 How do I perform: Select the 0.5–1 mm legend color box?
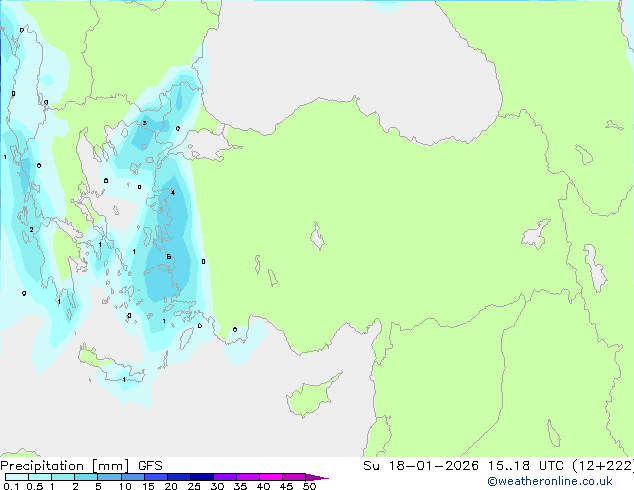click(x=40, y=477)
